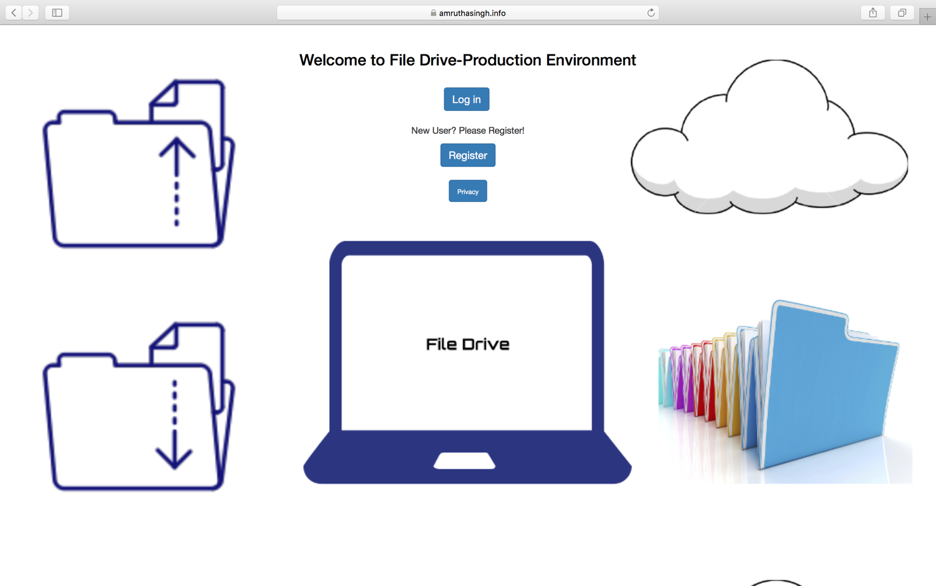Open the Safari sidebar panel
The width and height of the screenshot is (936, 586).
(57, 13)
